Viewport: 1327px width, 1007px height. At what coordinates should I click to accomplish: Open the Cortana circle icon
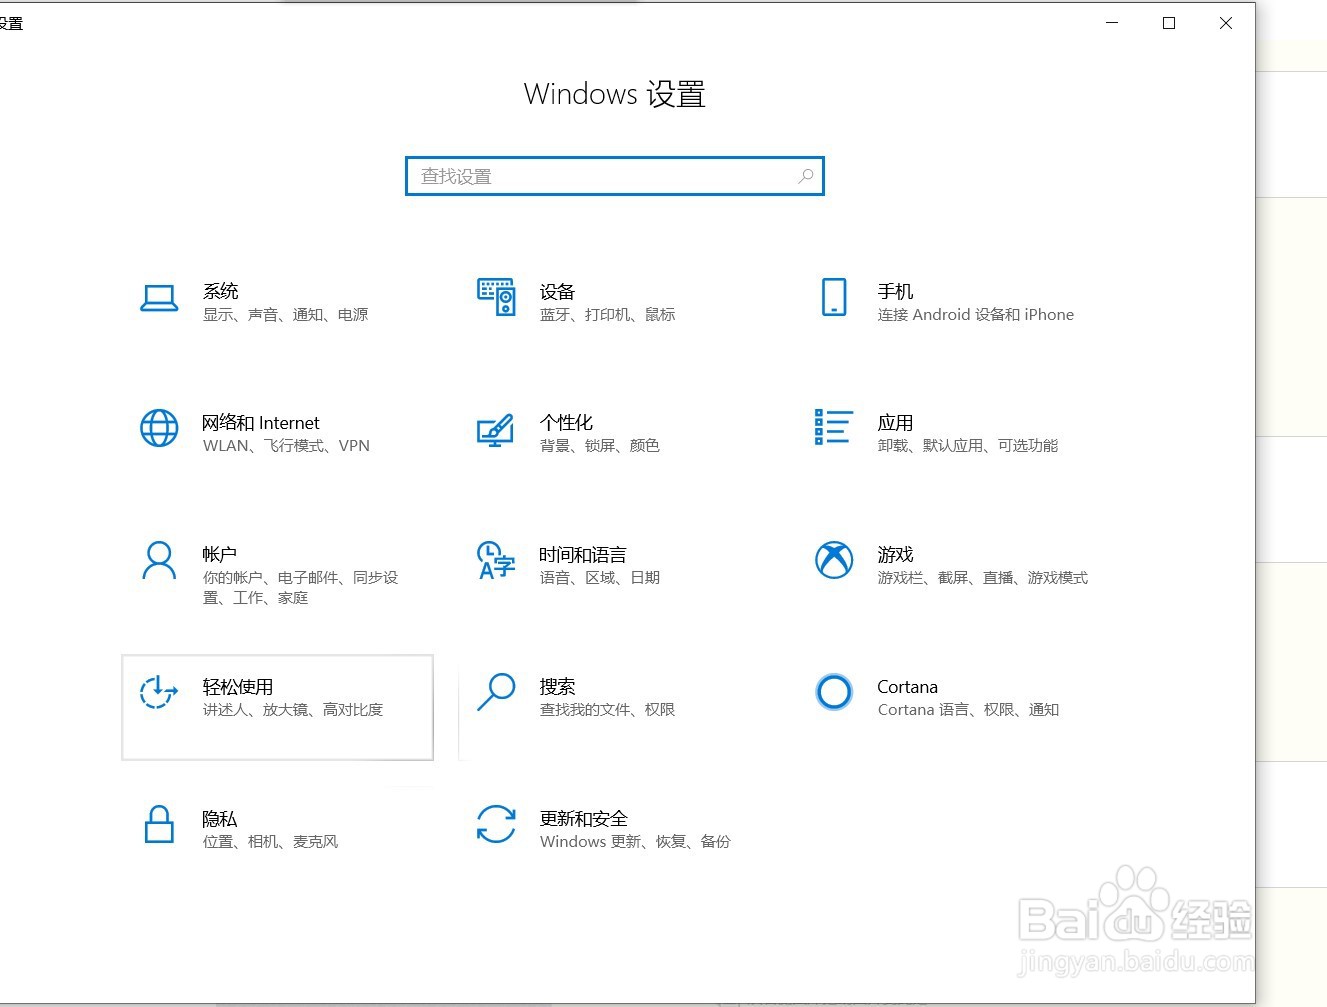[x=833, y=692]
